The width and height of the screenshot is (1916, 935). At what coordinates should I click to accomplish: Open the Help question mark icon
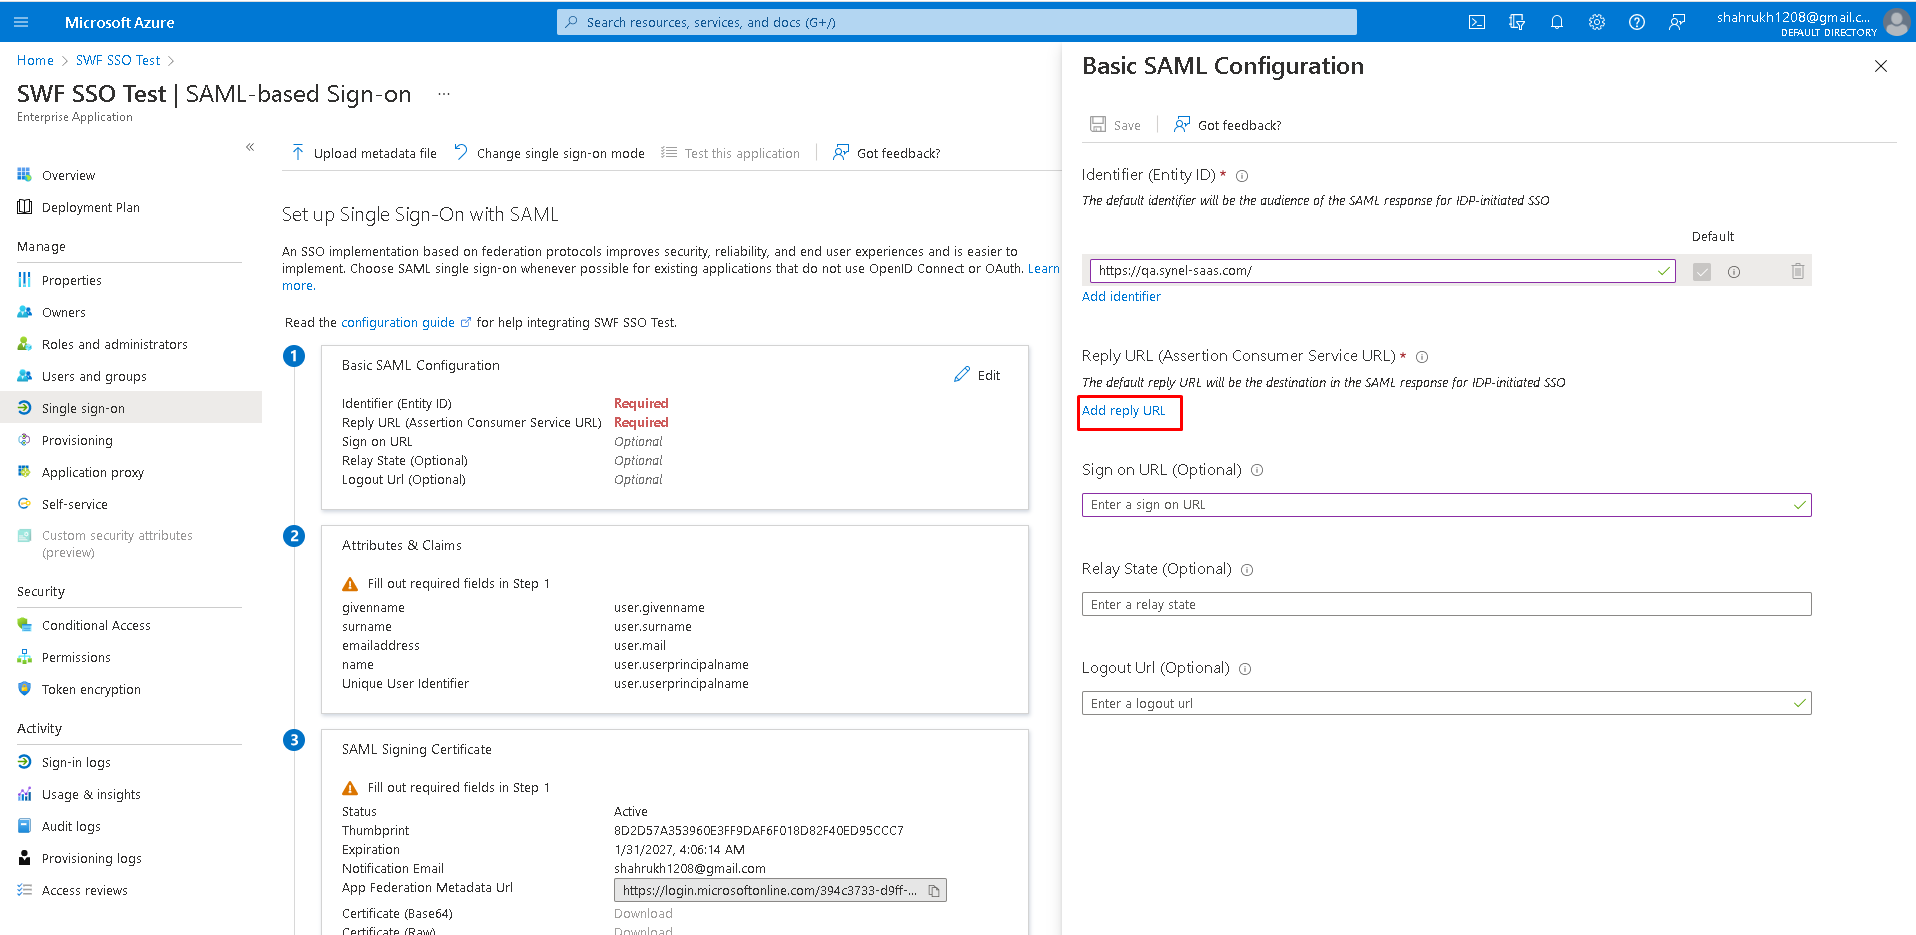1637,22
